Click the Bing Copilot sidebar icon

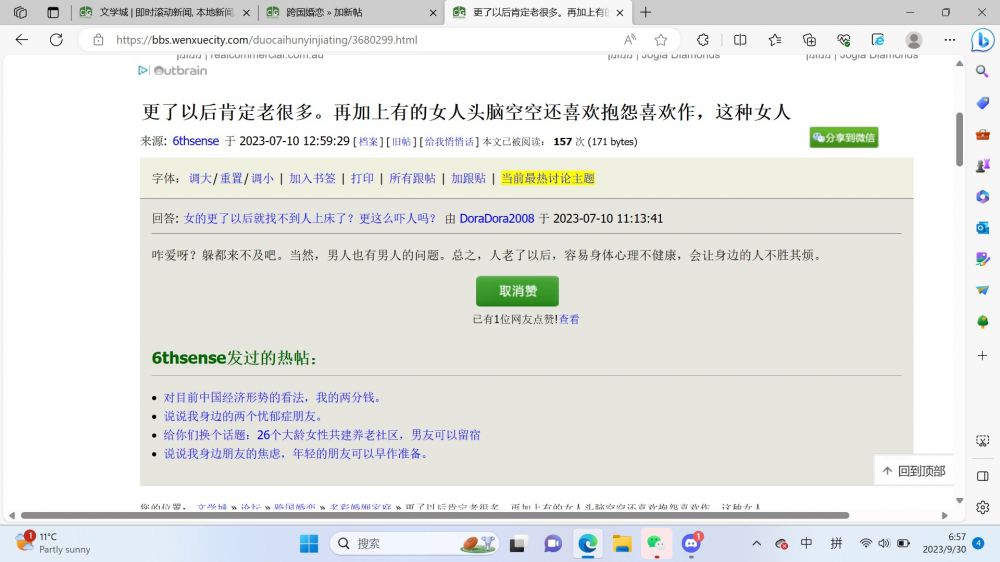(982, 41)
